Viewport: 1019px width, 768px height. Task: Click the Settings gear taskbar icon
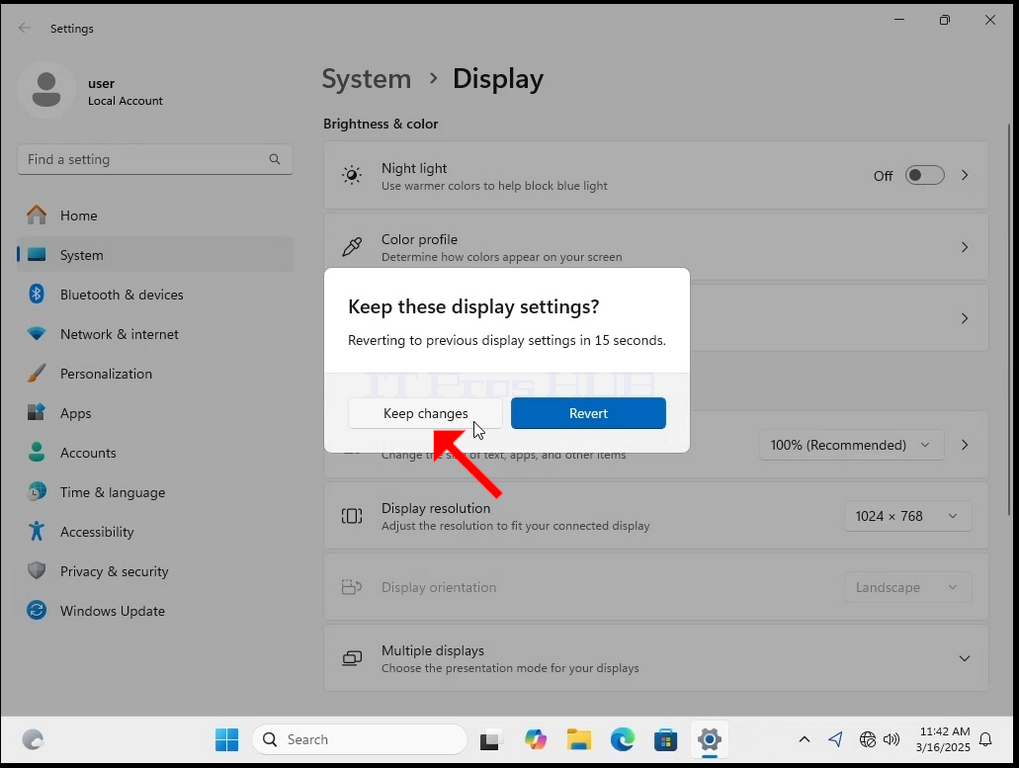coord(709,739)
